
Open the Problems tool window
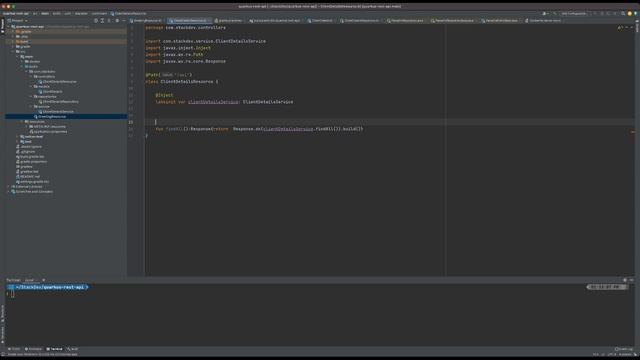click(x=33, y=349)
